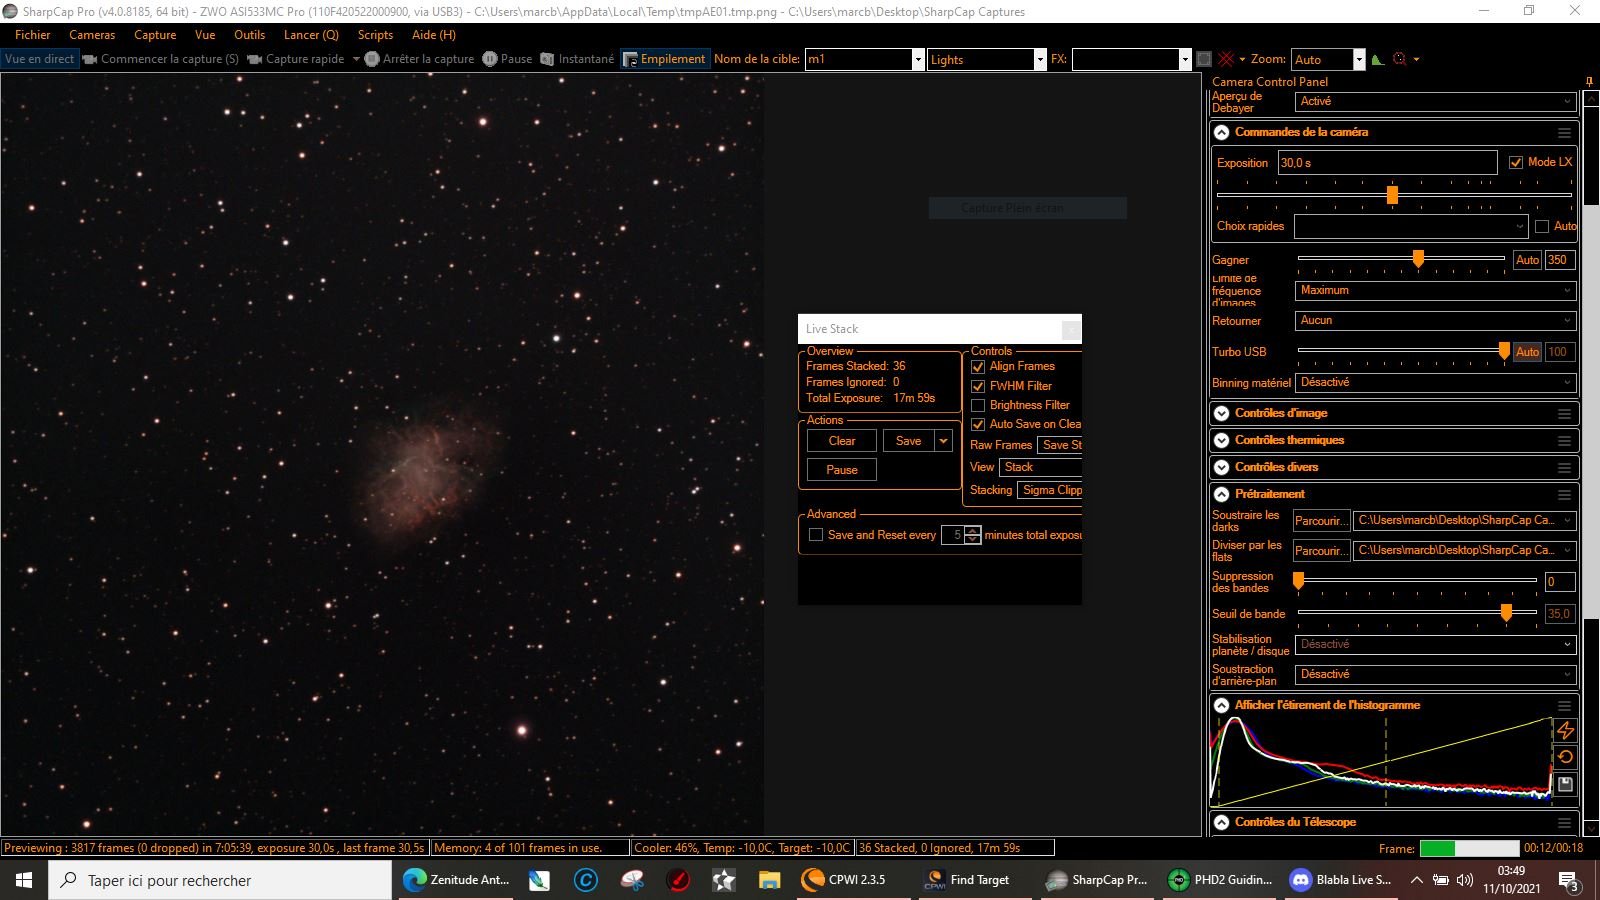This screenshot has height=900, width=1600.
Task: Reset the histogram stretch with the circular arrow
Action: click(x=1566, y=757)
